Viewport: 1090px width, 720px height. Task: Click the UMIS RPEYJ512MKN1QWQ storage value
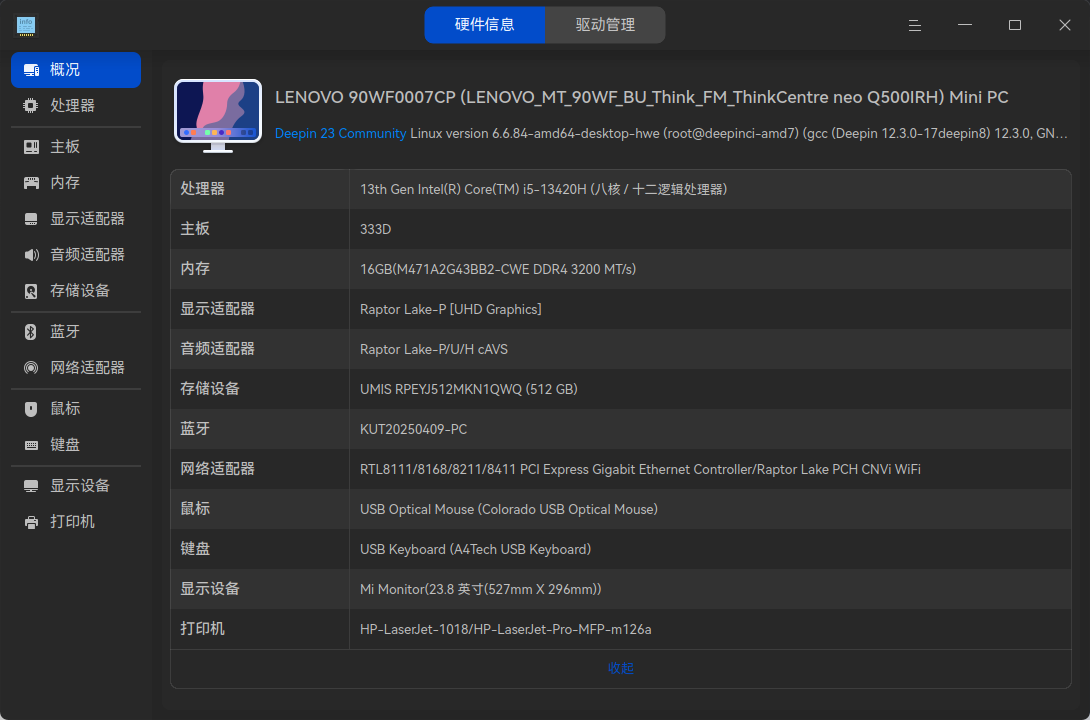(x=469, y=390)
